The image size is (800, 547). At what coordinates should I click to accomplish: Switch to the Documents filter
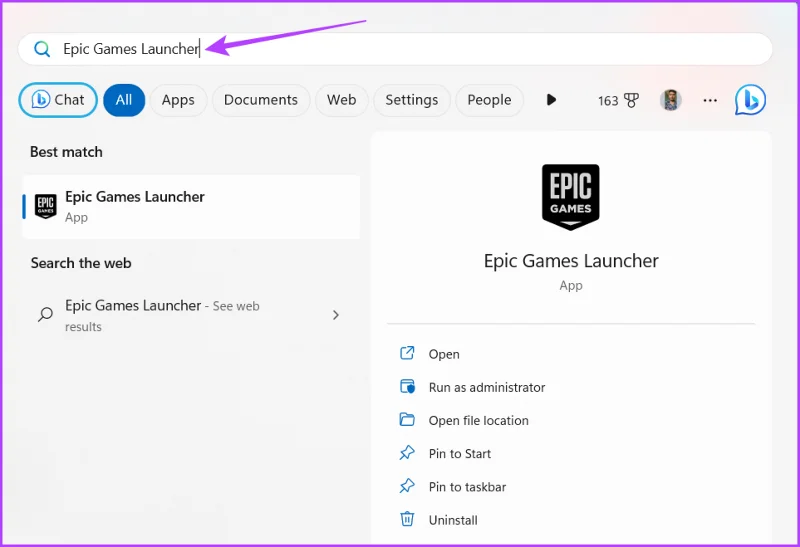pyautogui.click(x=261, y=100)
